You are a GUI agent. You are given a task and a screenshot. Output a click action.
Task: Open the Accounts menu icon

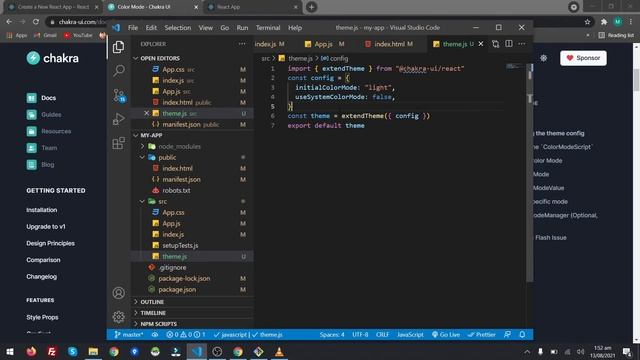click(x=119, y=293)
